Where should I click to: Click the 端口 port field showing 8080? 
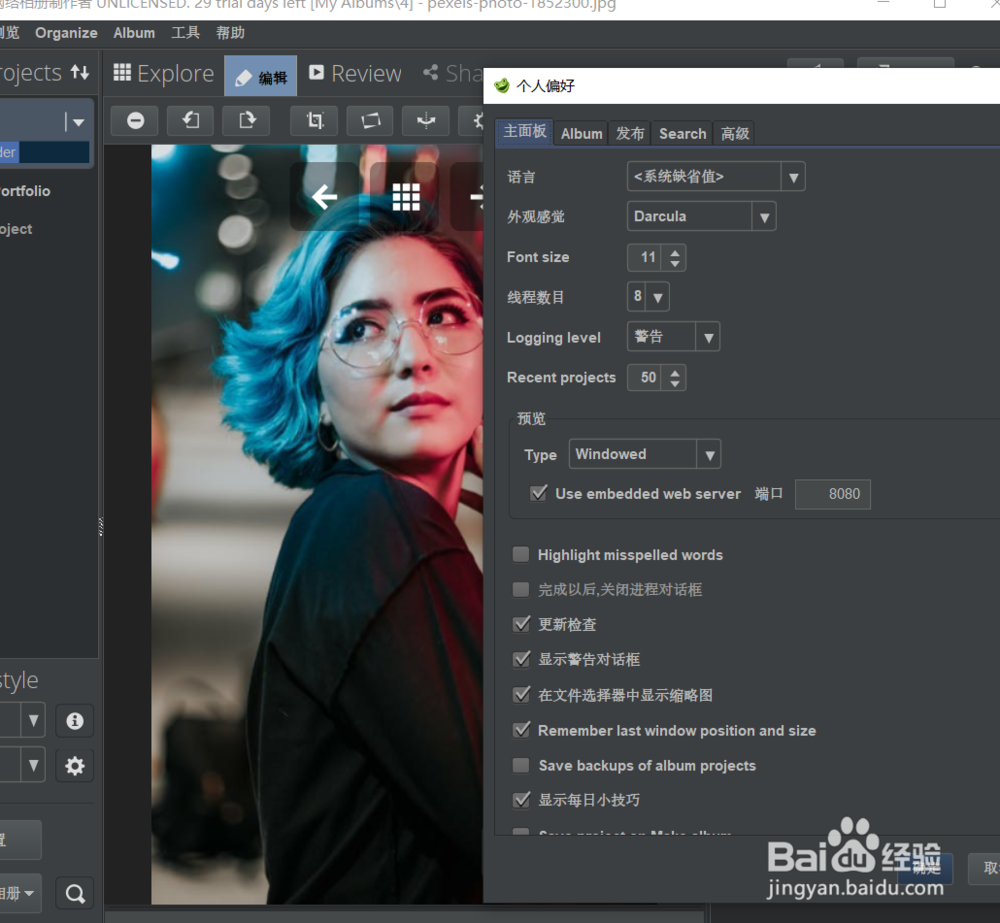pos(832,494)
